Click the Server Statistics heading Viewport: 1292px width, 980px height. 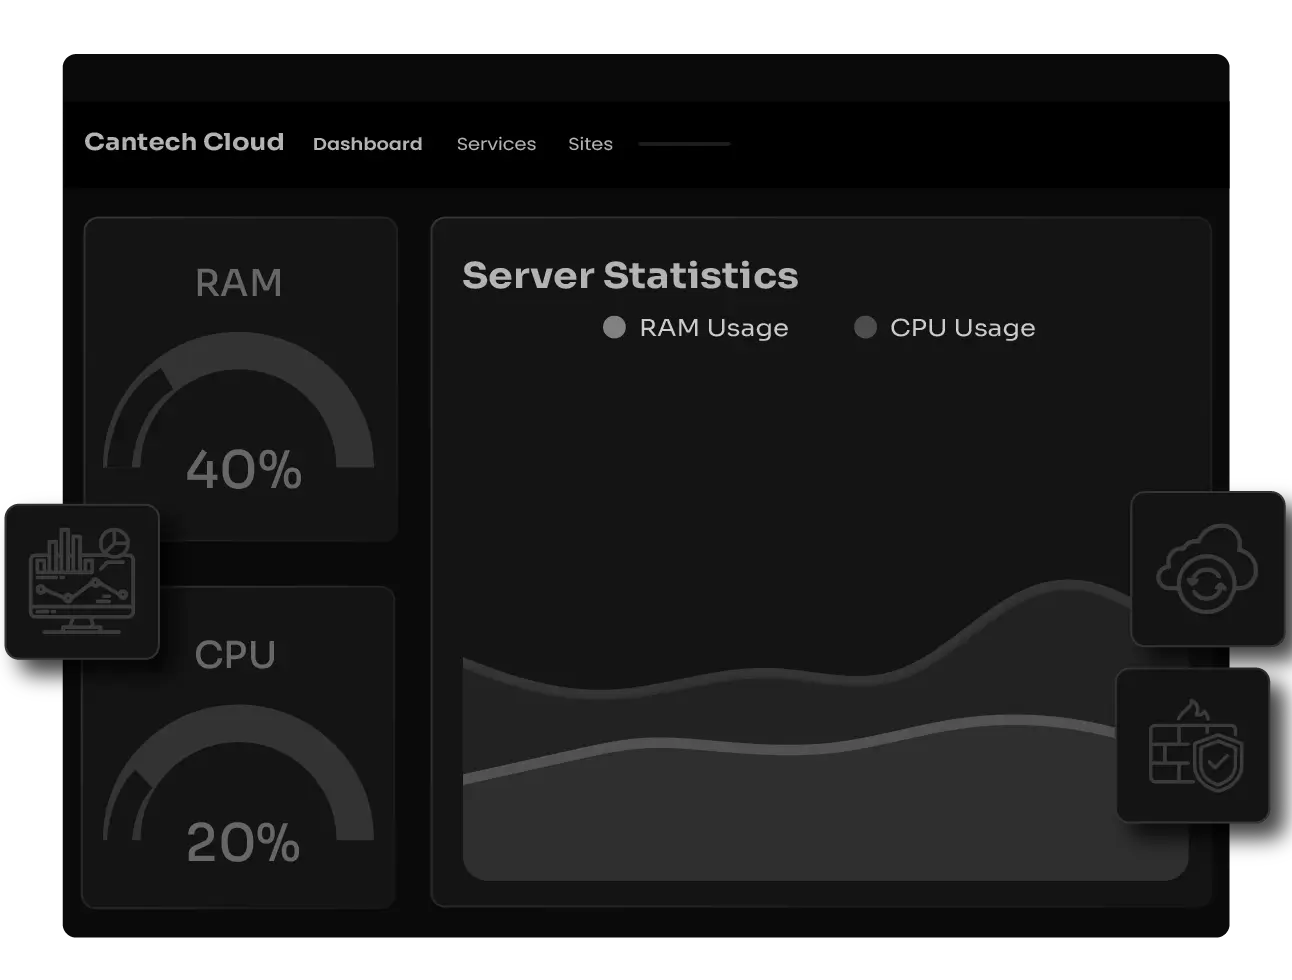(630, 275)
